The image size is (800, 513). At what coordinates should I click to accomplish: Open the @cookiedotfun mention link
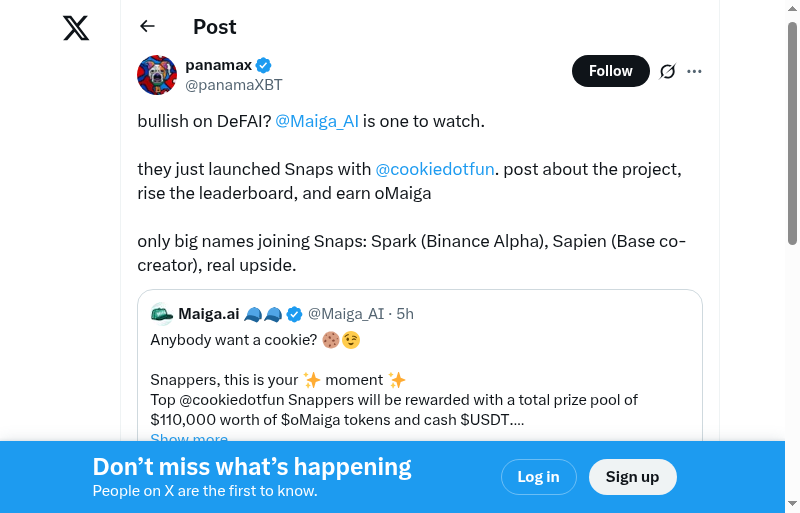tap(434, 169)
